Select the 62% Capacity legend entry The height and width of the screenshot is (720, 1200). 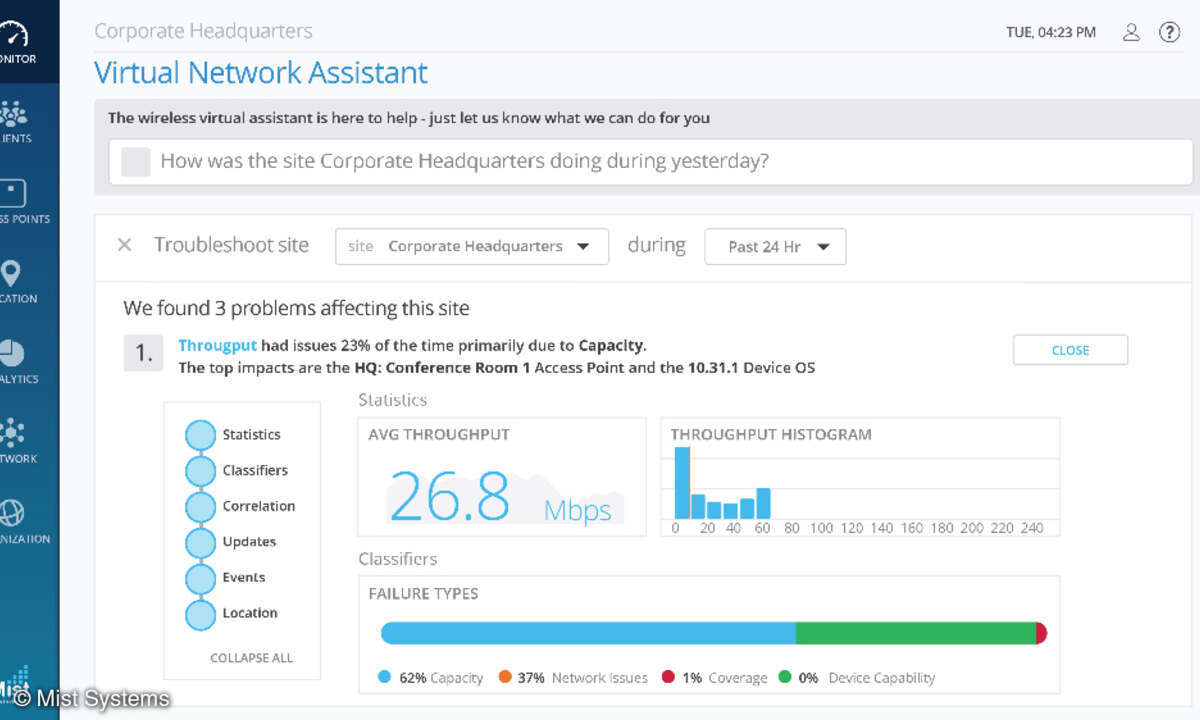click(x=431, y=678)
